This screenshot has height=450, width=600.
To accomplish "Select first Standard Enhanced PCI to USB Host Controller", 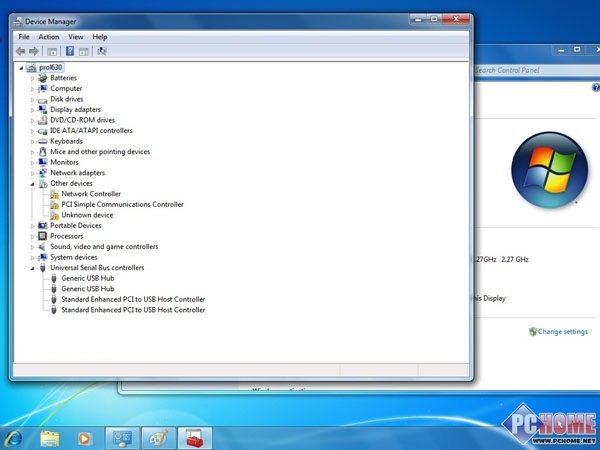I will click(133, 299).
